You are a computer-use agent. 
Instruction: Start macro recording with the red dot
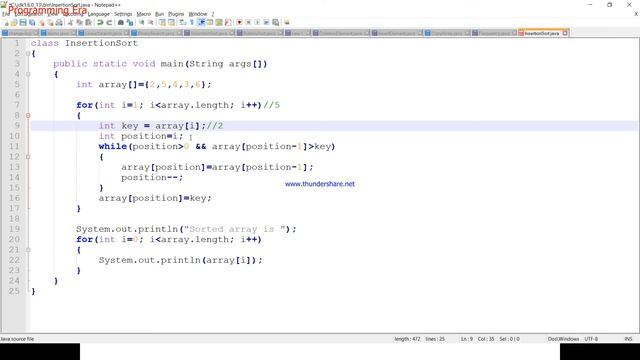coord(240,22)
